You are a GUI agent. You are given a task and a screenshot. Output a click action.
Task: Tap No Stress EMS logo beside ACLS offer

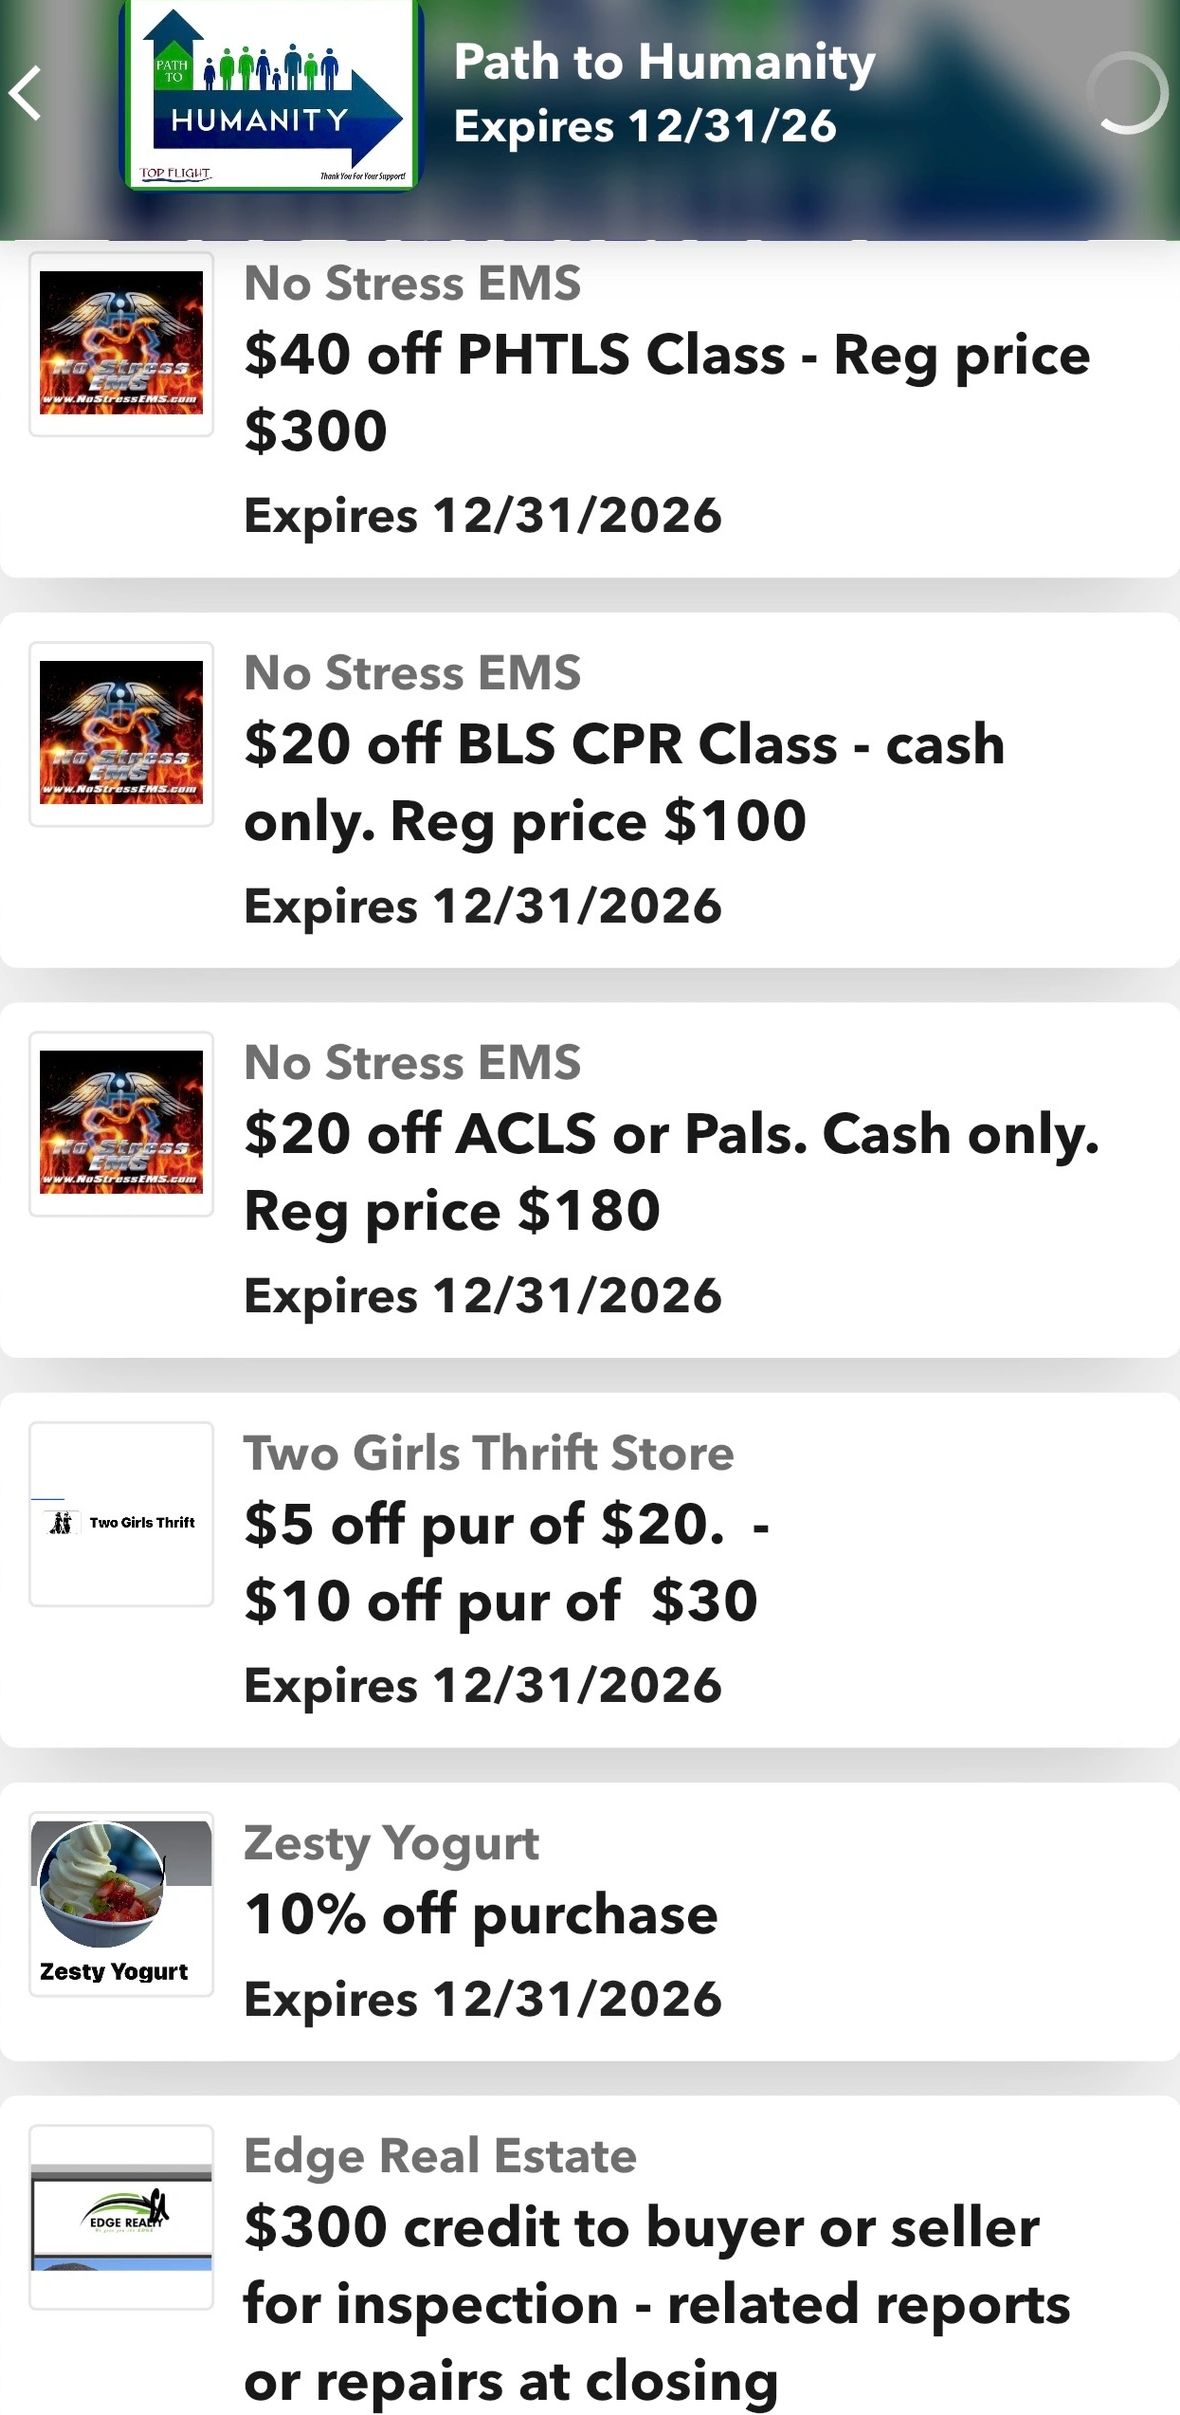[x=121, y=1123]
